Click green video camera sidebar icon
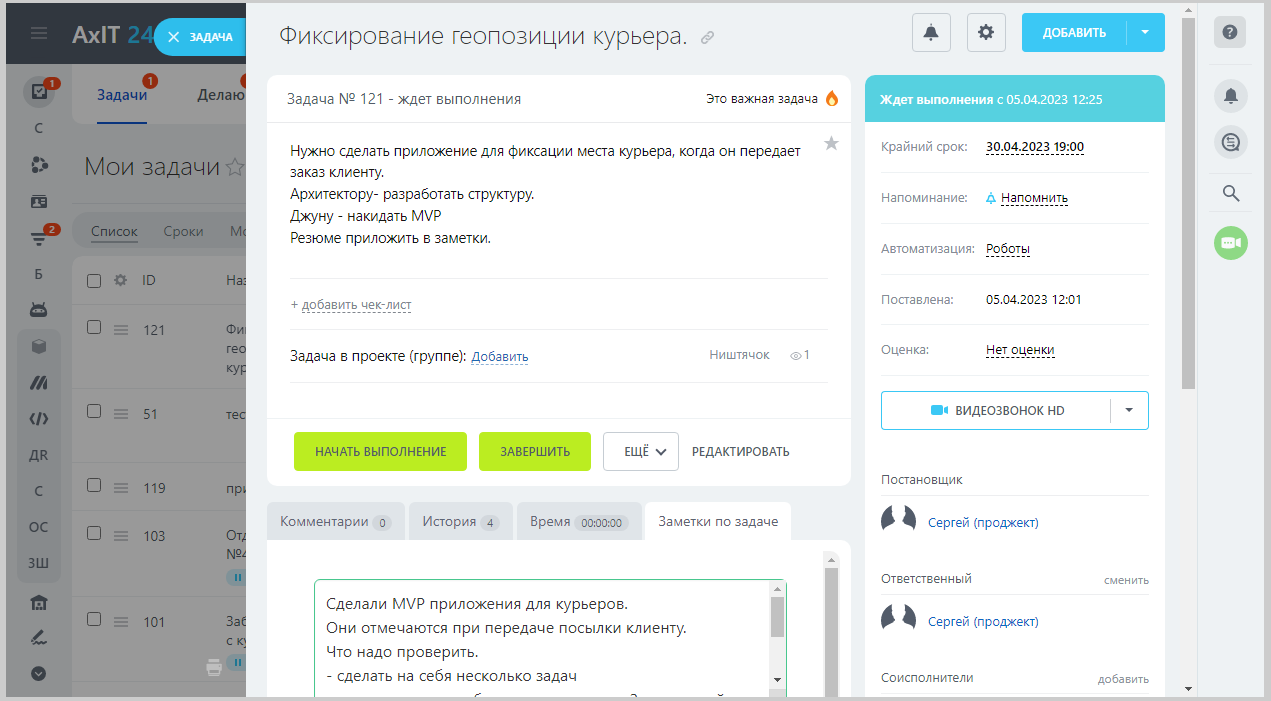 [1231, 243]
